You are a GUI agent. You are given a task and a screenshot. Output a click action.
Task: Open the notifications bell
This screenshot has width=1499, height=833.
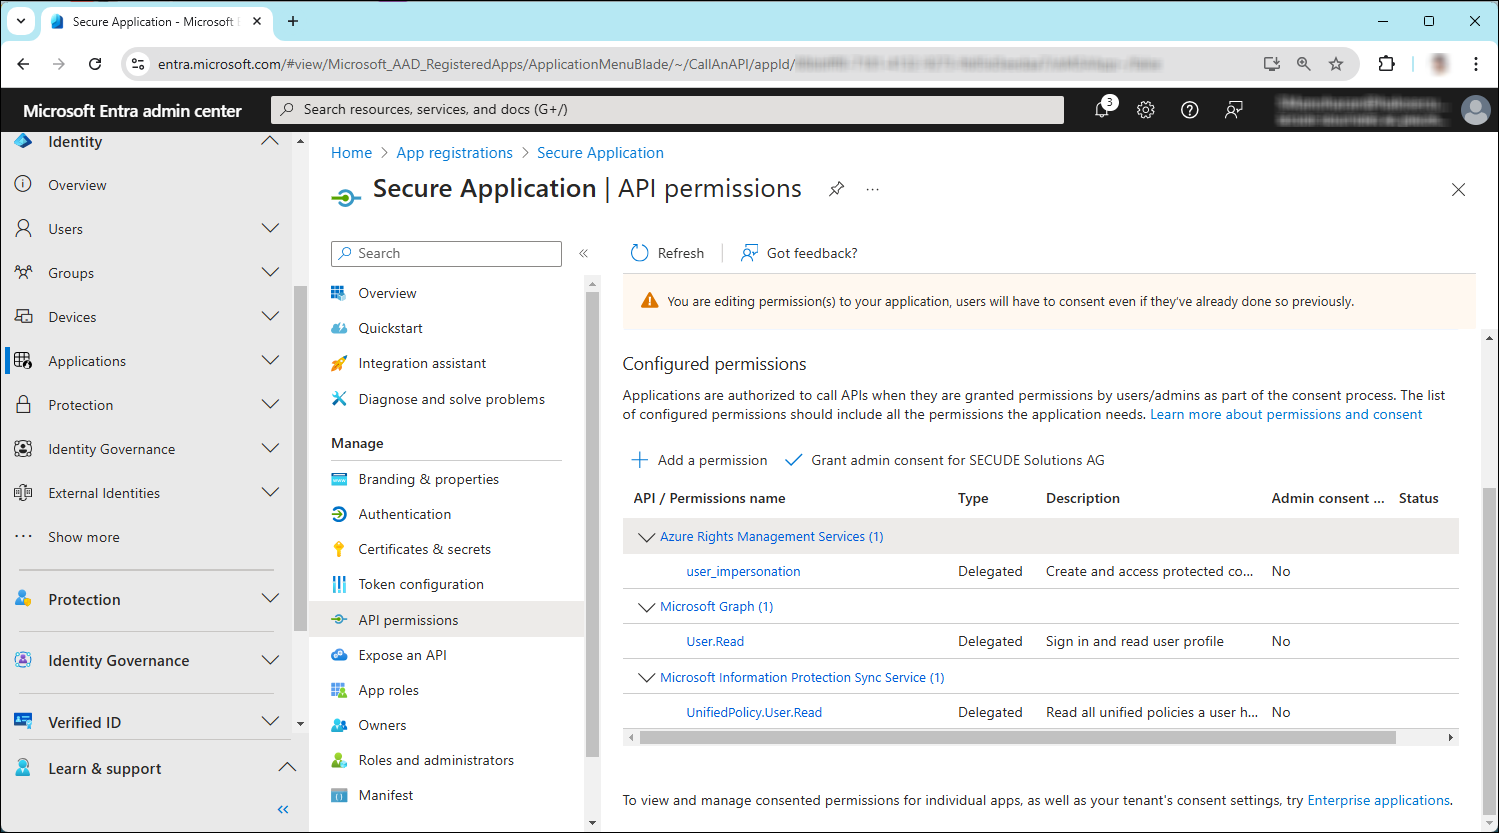point(1101,110)
